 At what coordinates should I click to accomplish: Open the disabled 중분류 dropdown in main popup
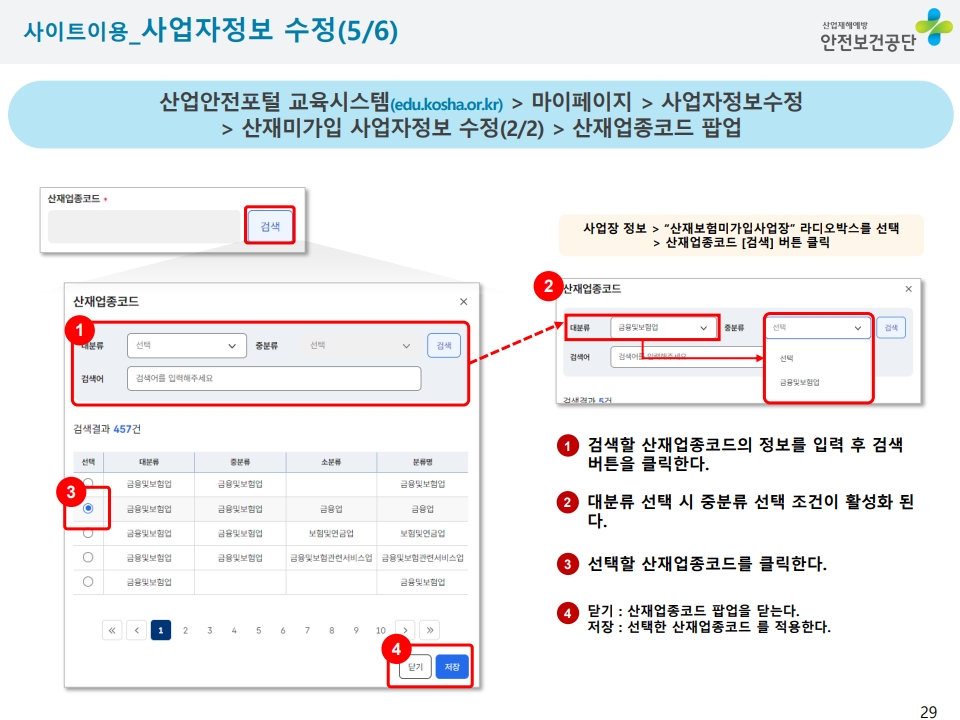click(360, 345)
